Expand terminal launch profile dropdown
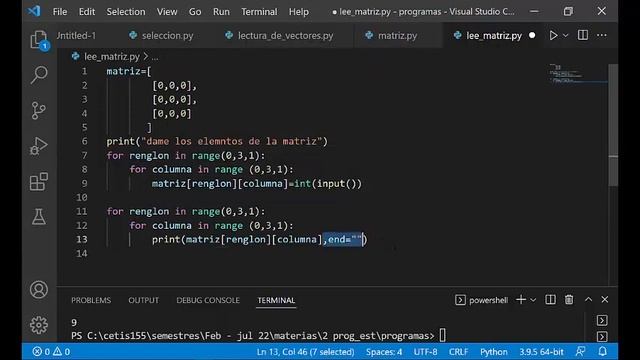The image size is (640, 360). tap(533, 300)
